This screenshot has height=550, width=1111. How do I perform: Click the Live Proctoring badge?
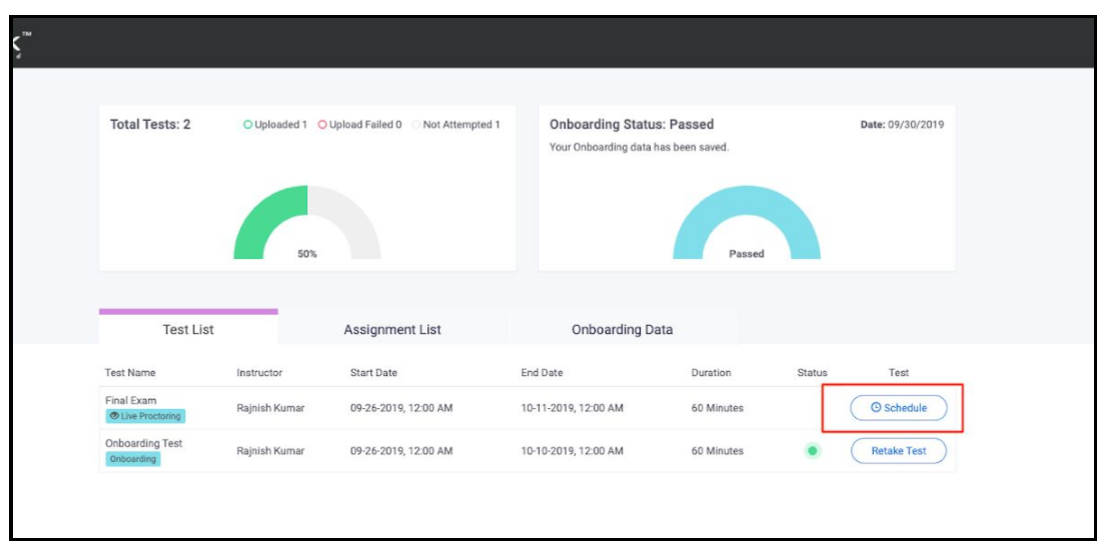[x=145, y=416]
